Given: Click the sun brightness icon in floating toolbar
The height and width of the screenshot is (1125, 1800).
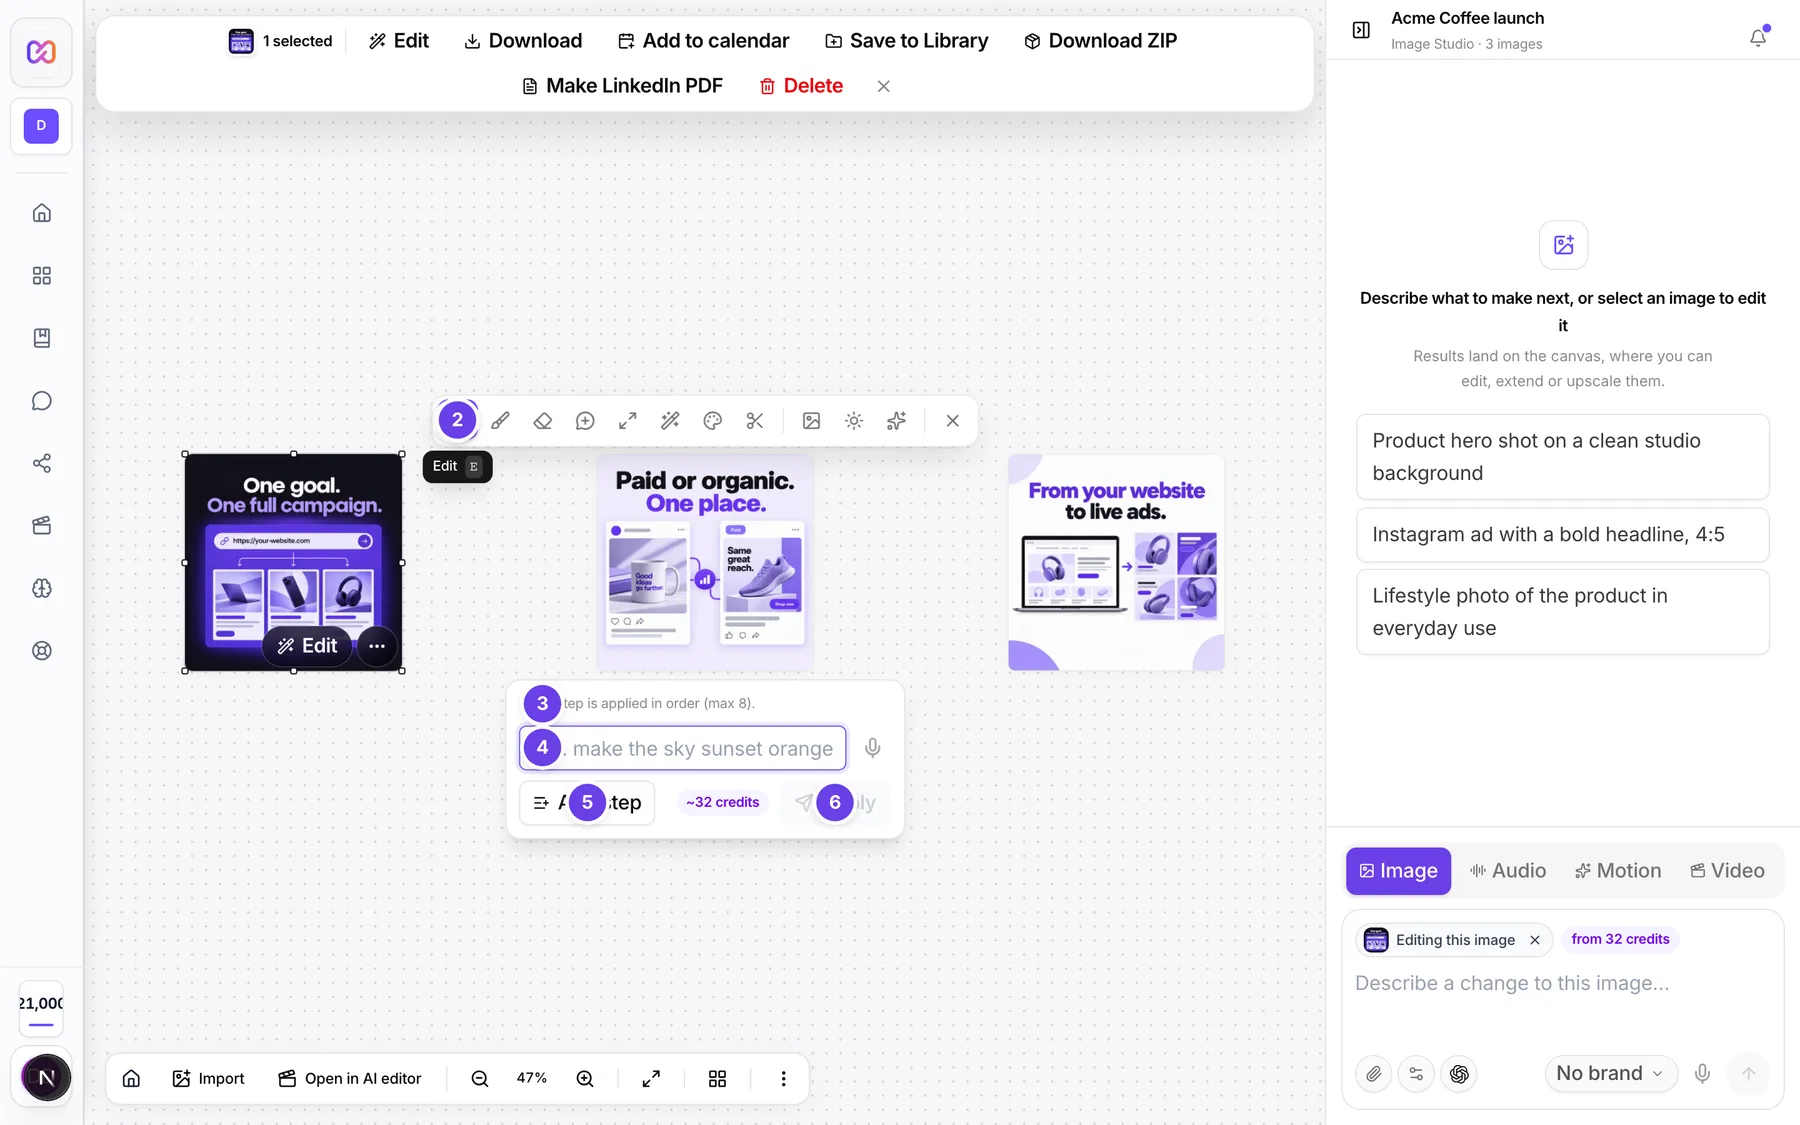Looking at the screenshot, I should pos(854,421).
